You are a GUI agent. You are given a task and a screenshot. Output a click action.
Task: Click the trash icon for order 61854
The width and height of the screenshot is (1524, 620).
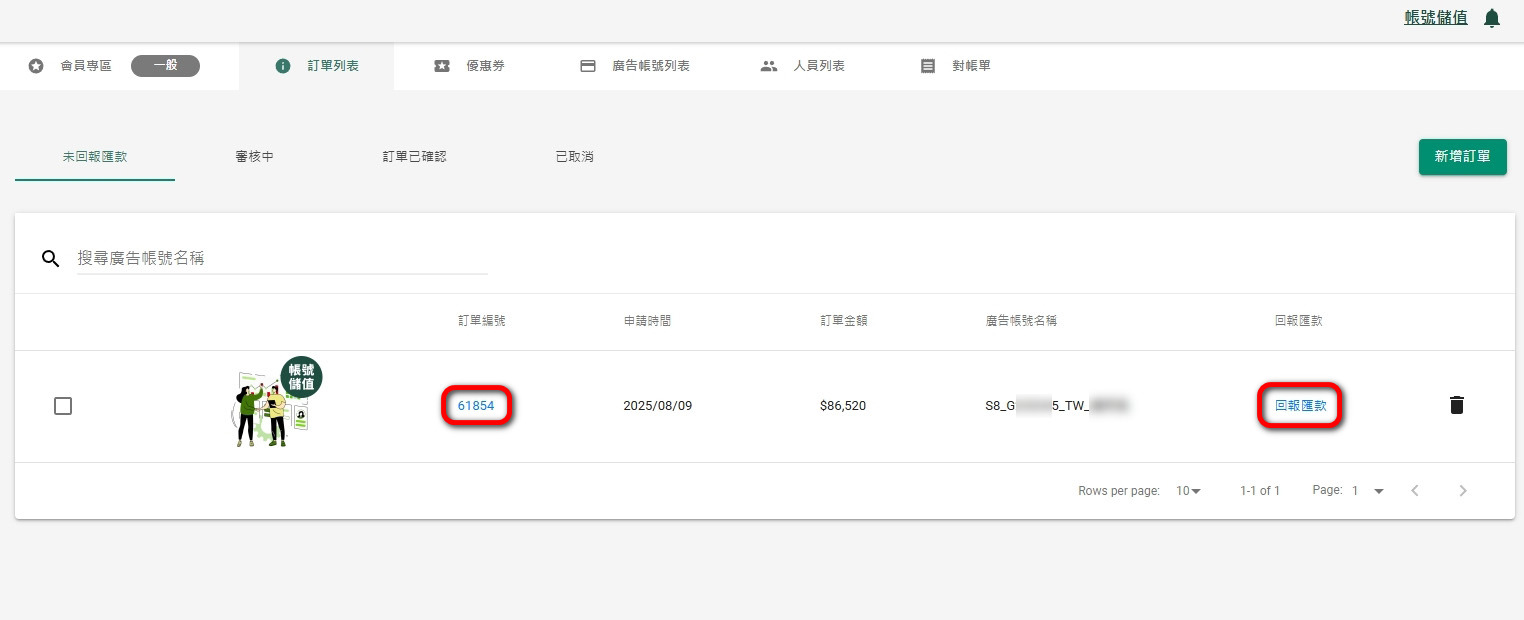(1457, 405)
